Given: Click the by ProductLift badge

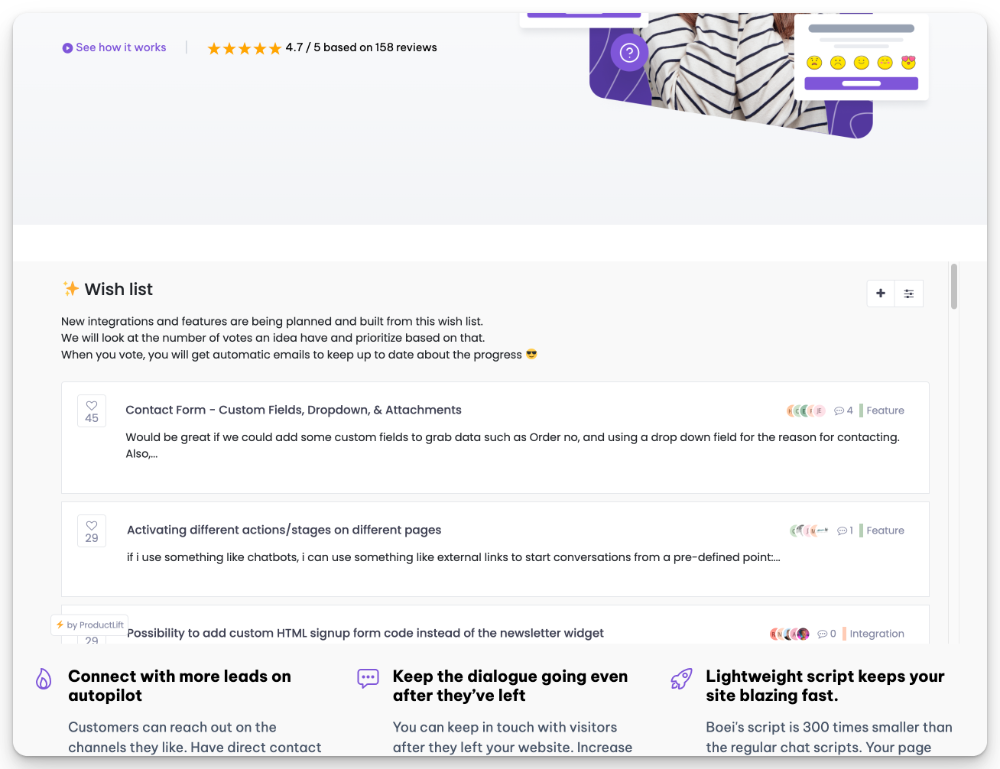Looking at the screenshot, I should tap(90, 625).
